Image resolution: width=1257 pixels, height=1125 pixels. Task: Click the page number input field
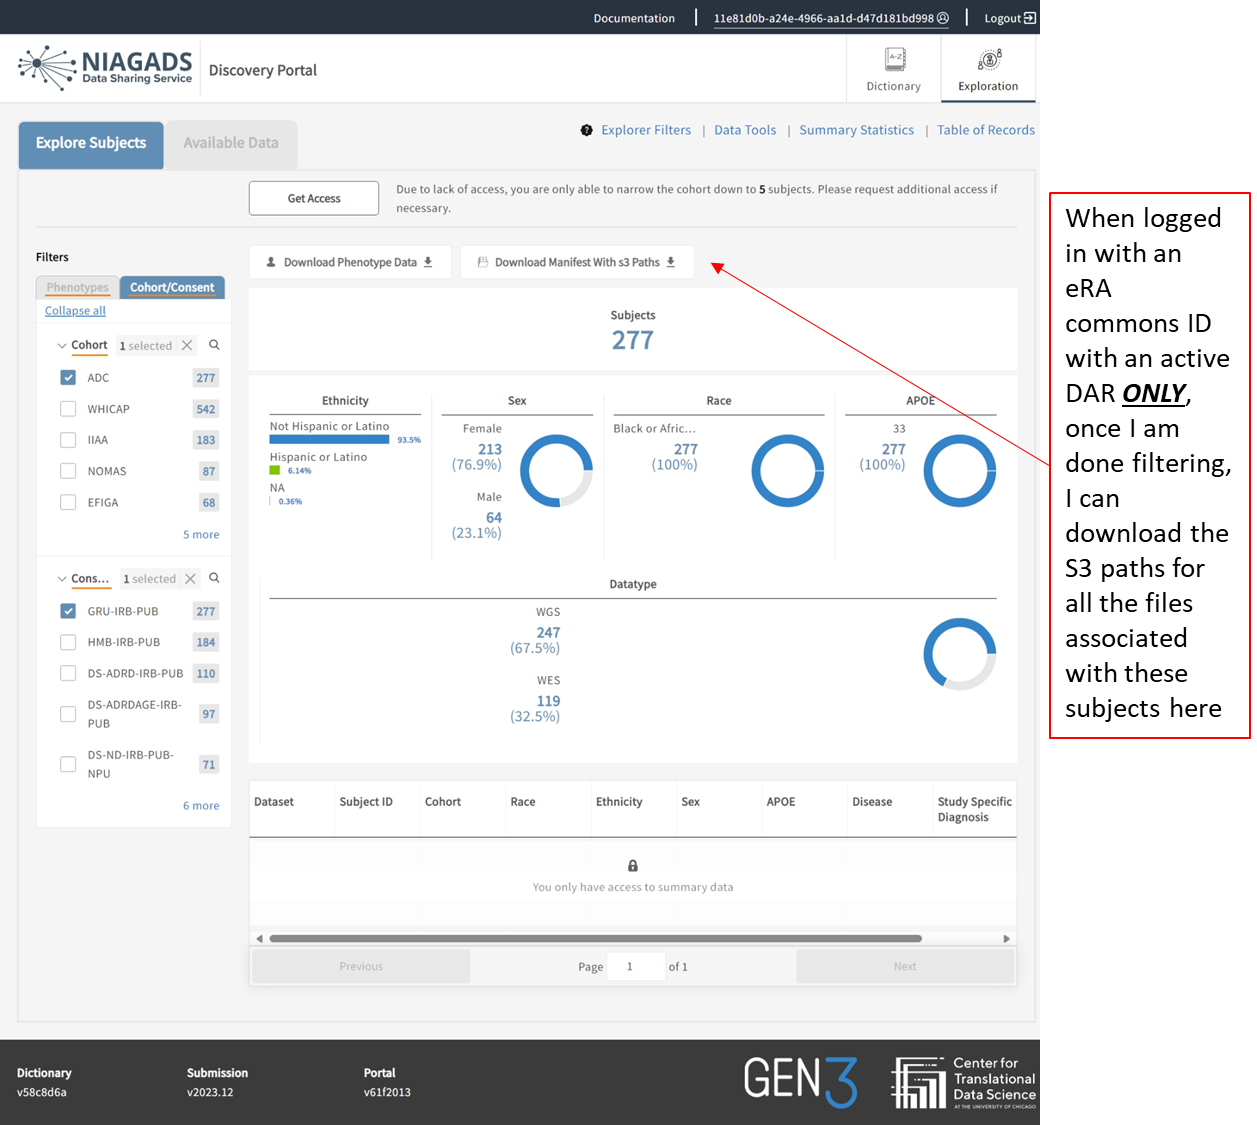pos(635,967)
